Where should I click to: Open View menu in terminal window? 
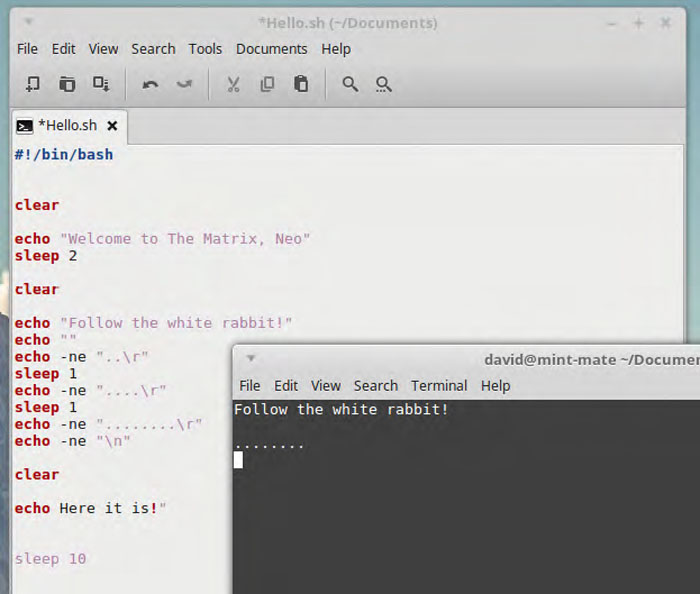[x=326, y=386]
